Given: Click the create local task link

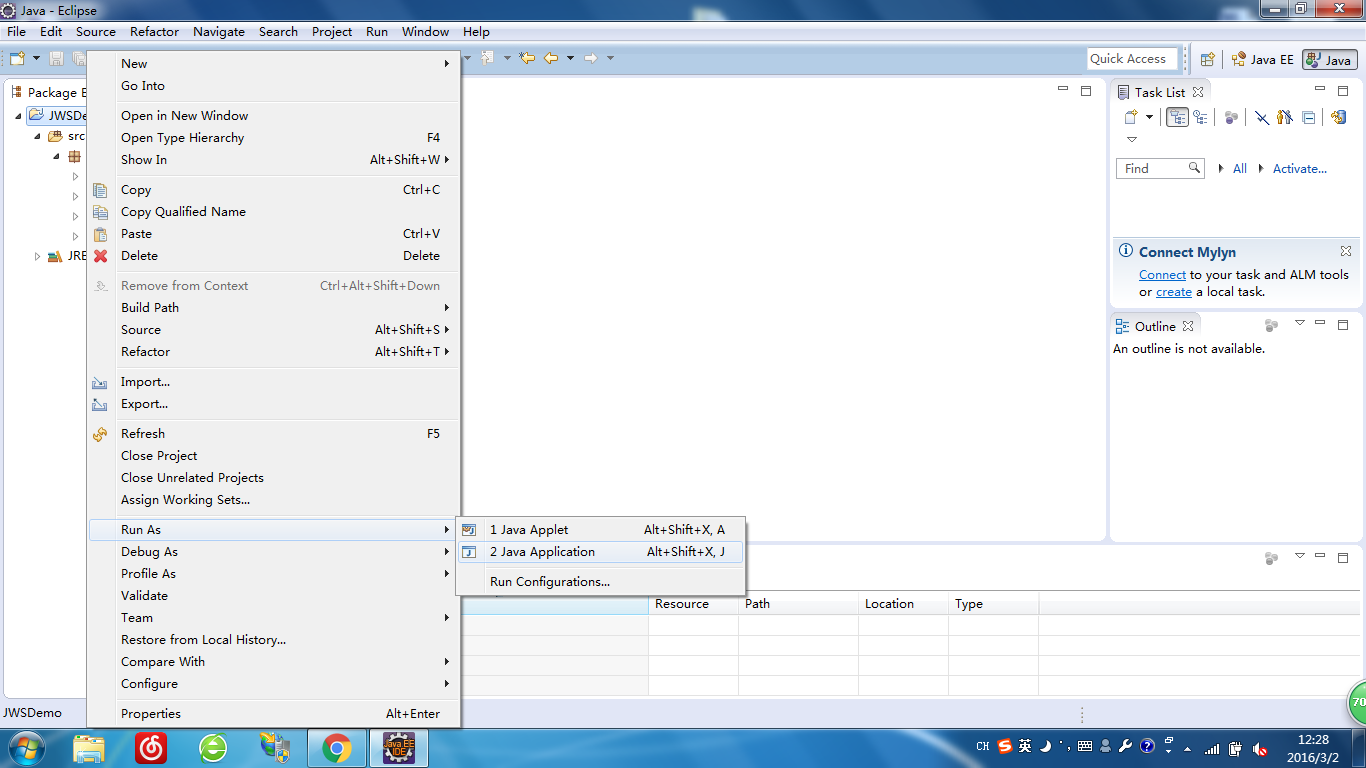Looking at the screenshot, I should (x=1174, y=292).
